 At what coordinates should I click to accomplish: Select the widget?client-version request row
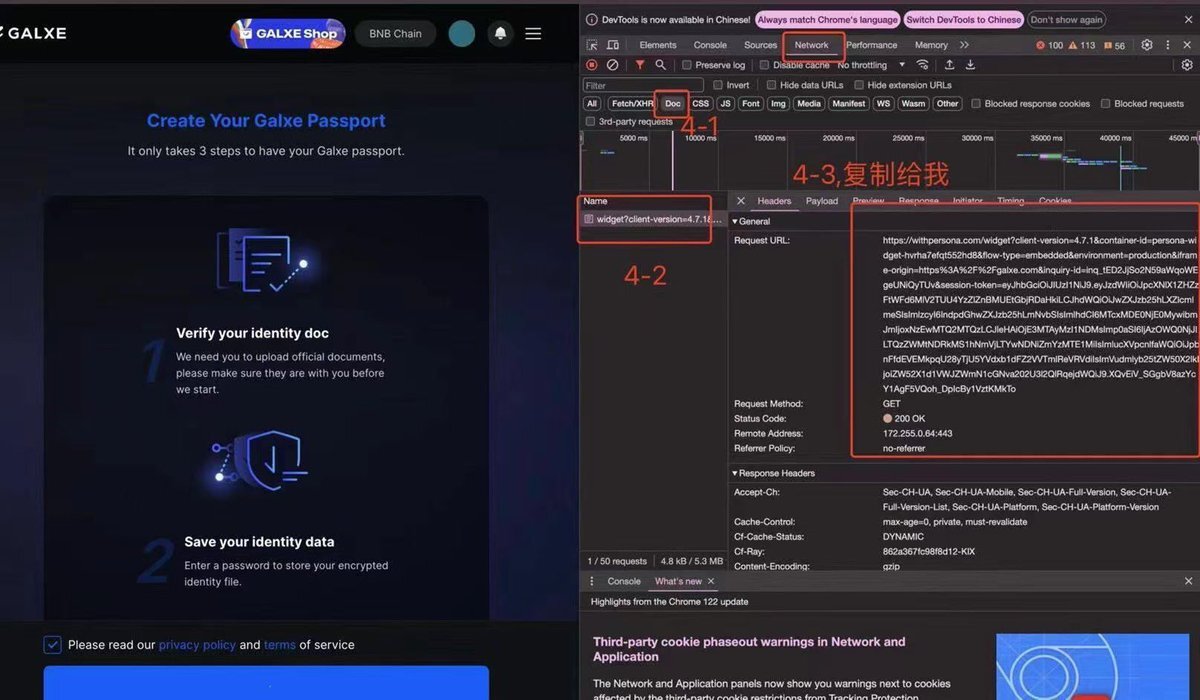point(653,219)
